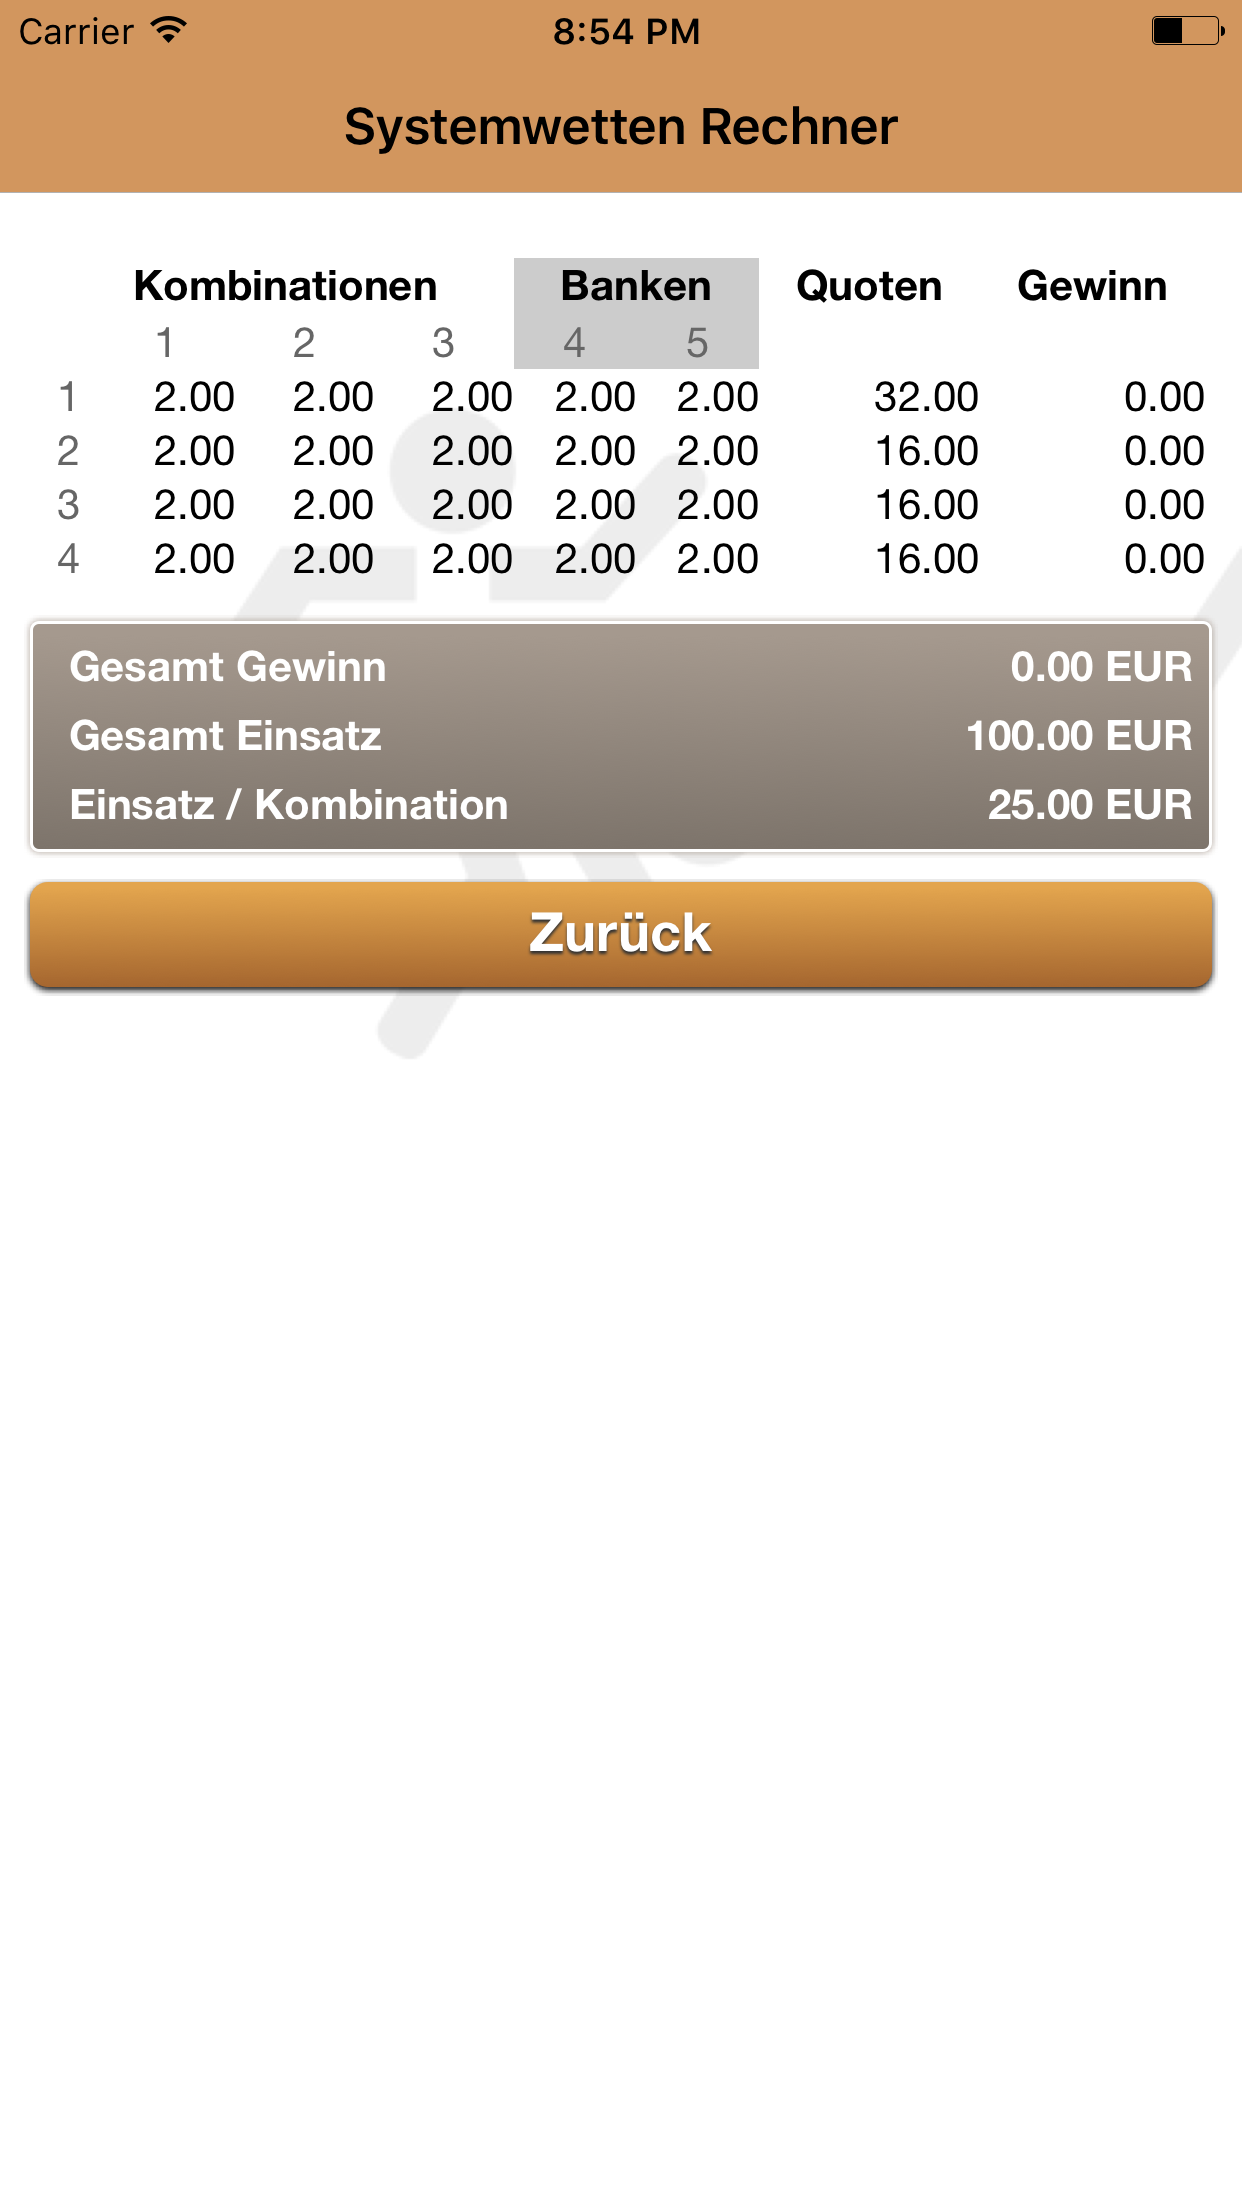Tap the 25.00 EUR stake amount
Screen dimensions: 1242x2208
pyautogui.click(x=1090, y=805)
